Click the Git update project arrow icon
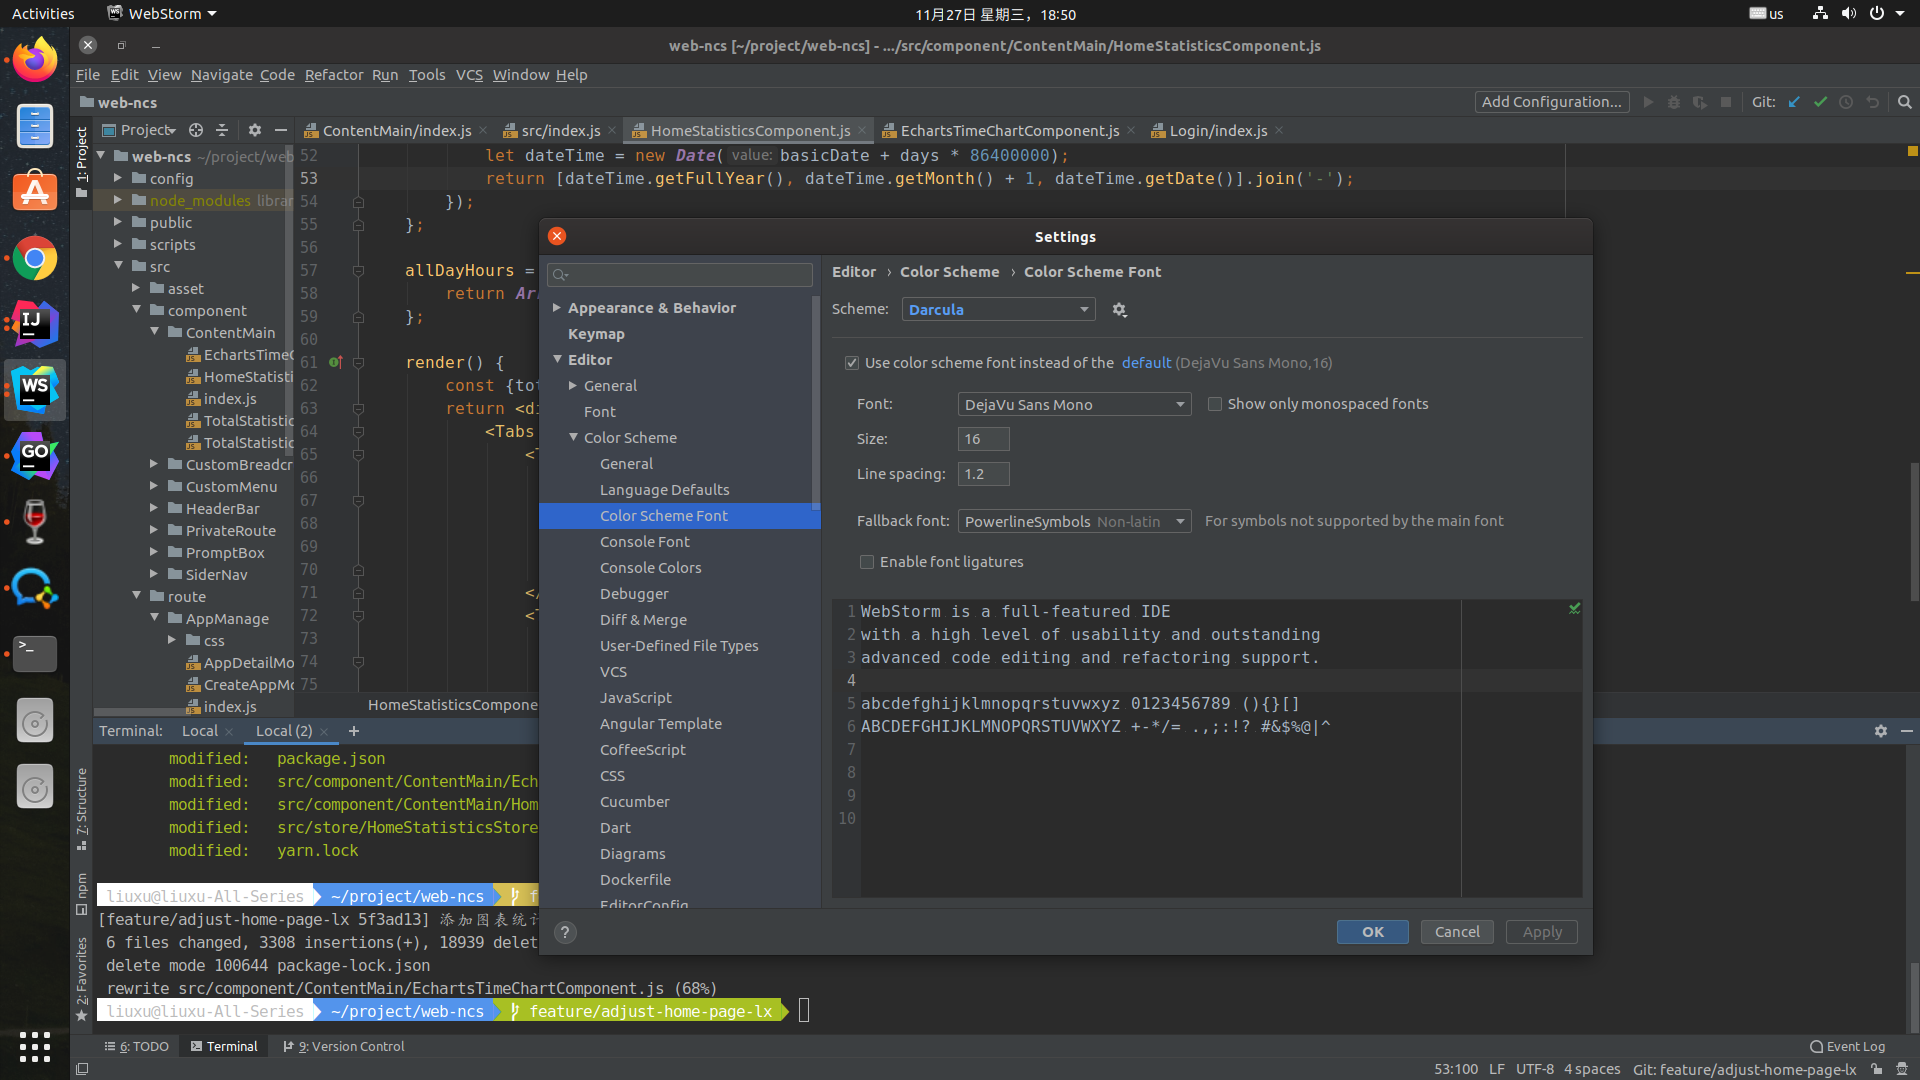This screenshot has height=1080, width=1920. tap(1794, 102)
